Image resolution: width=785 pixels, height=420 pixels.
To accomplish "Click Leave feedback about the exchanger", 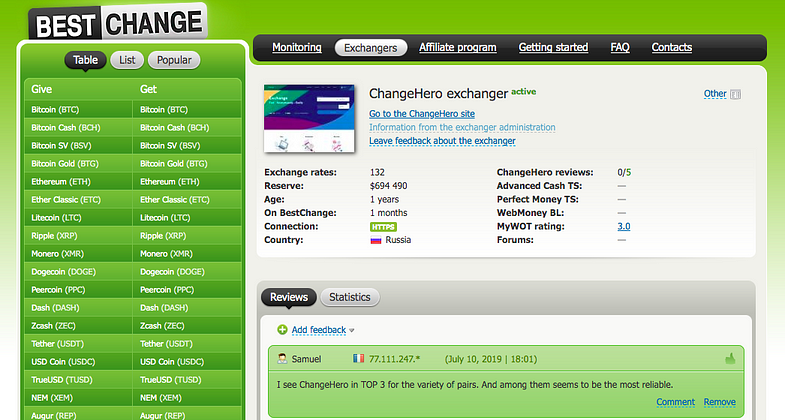I will [x=442, y=141].
